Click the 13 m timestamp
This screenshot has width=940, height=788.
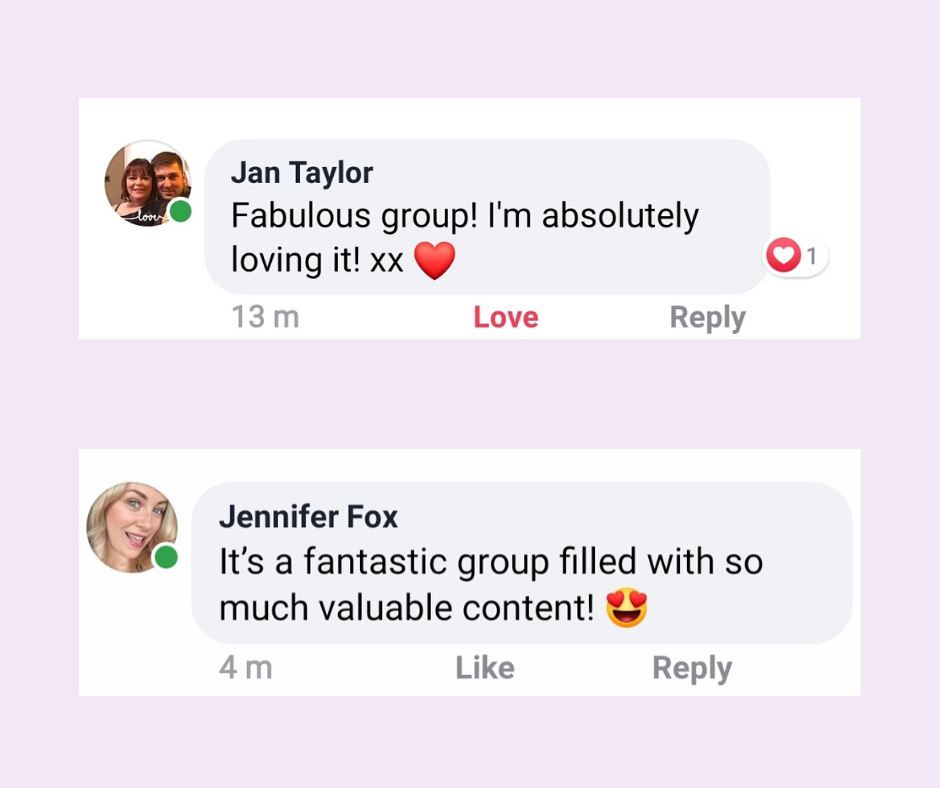(265, 317)
